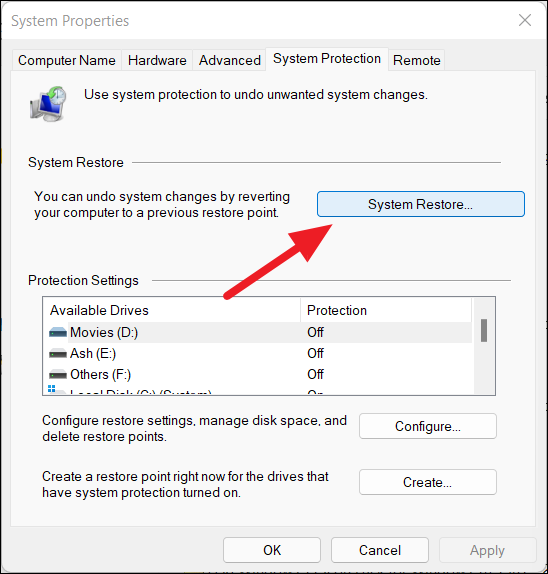This screenshot has width=548, height=574.
Task: Open the Hardware tab
Action: click(x=157, y=60)
